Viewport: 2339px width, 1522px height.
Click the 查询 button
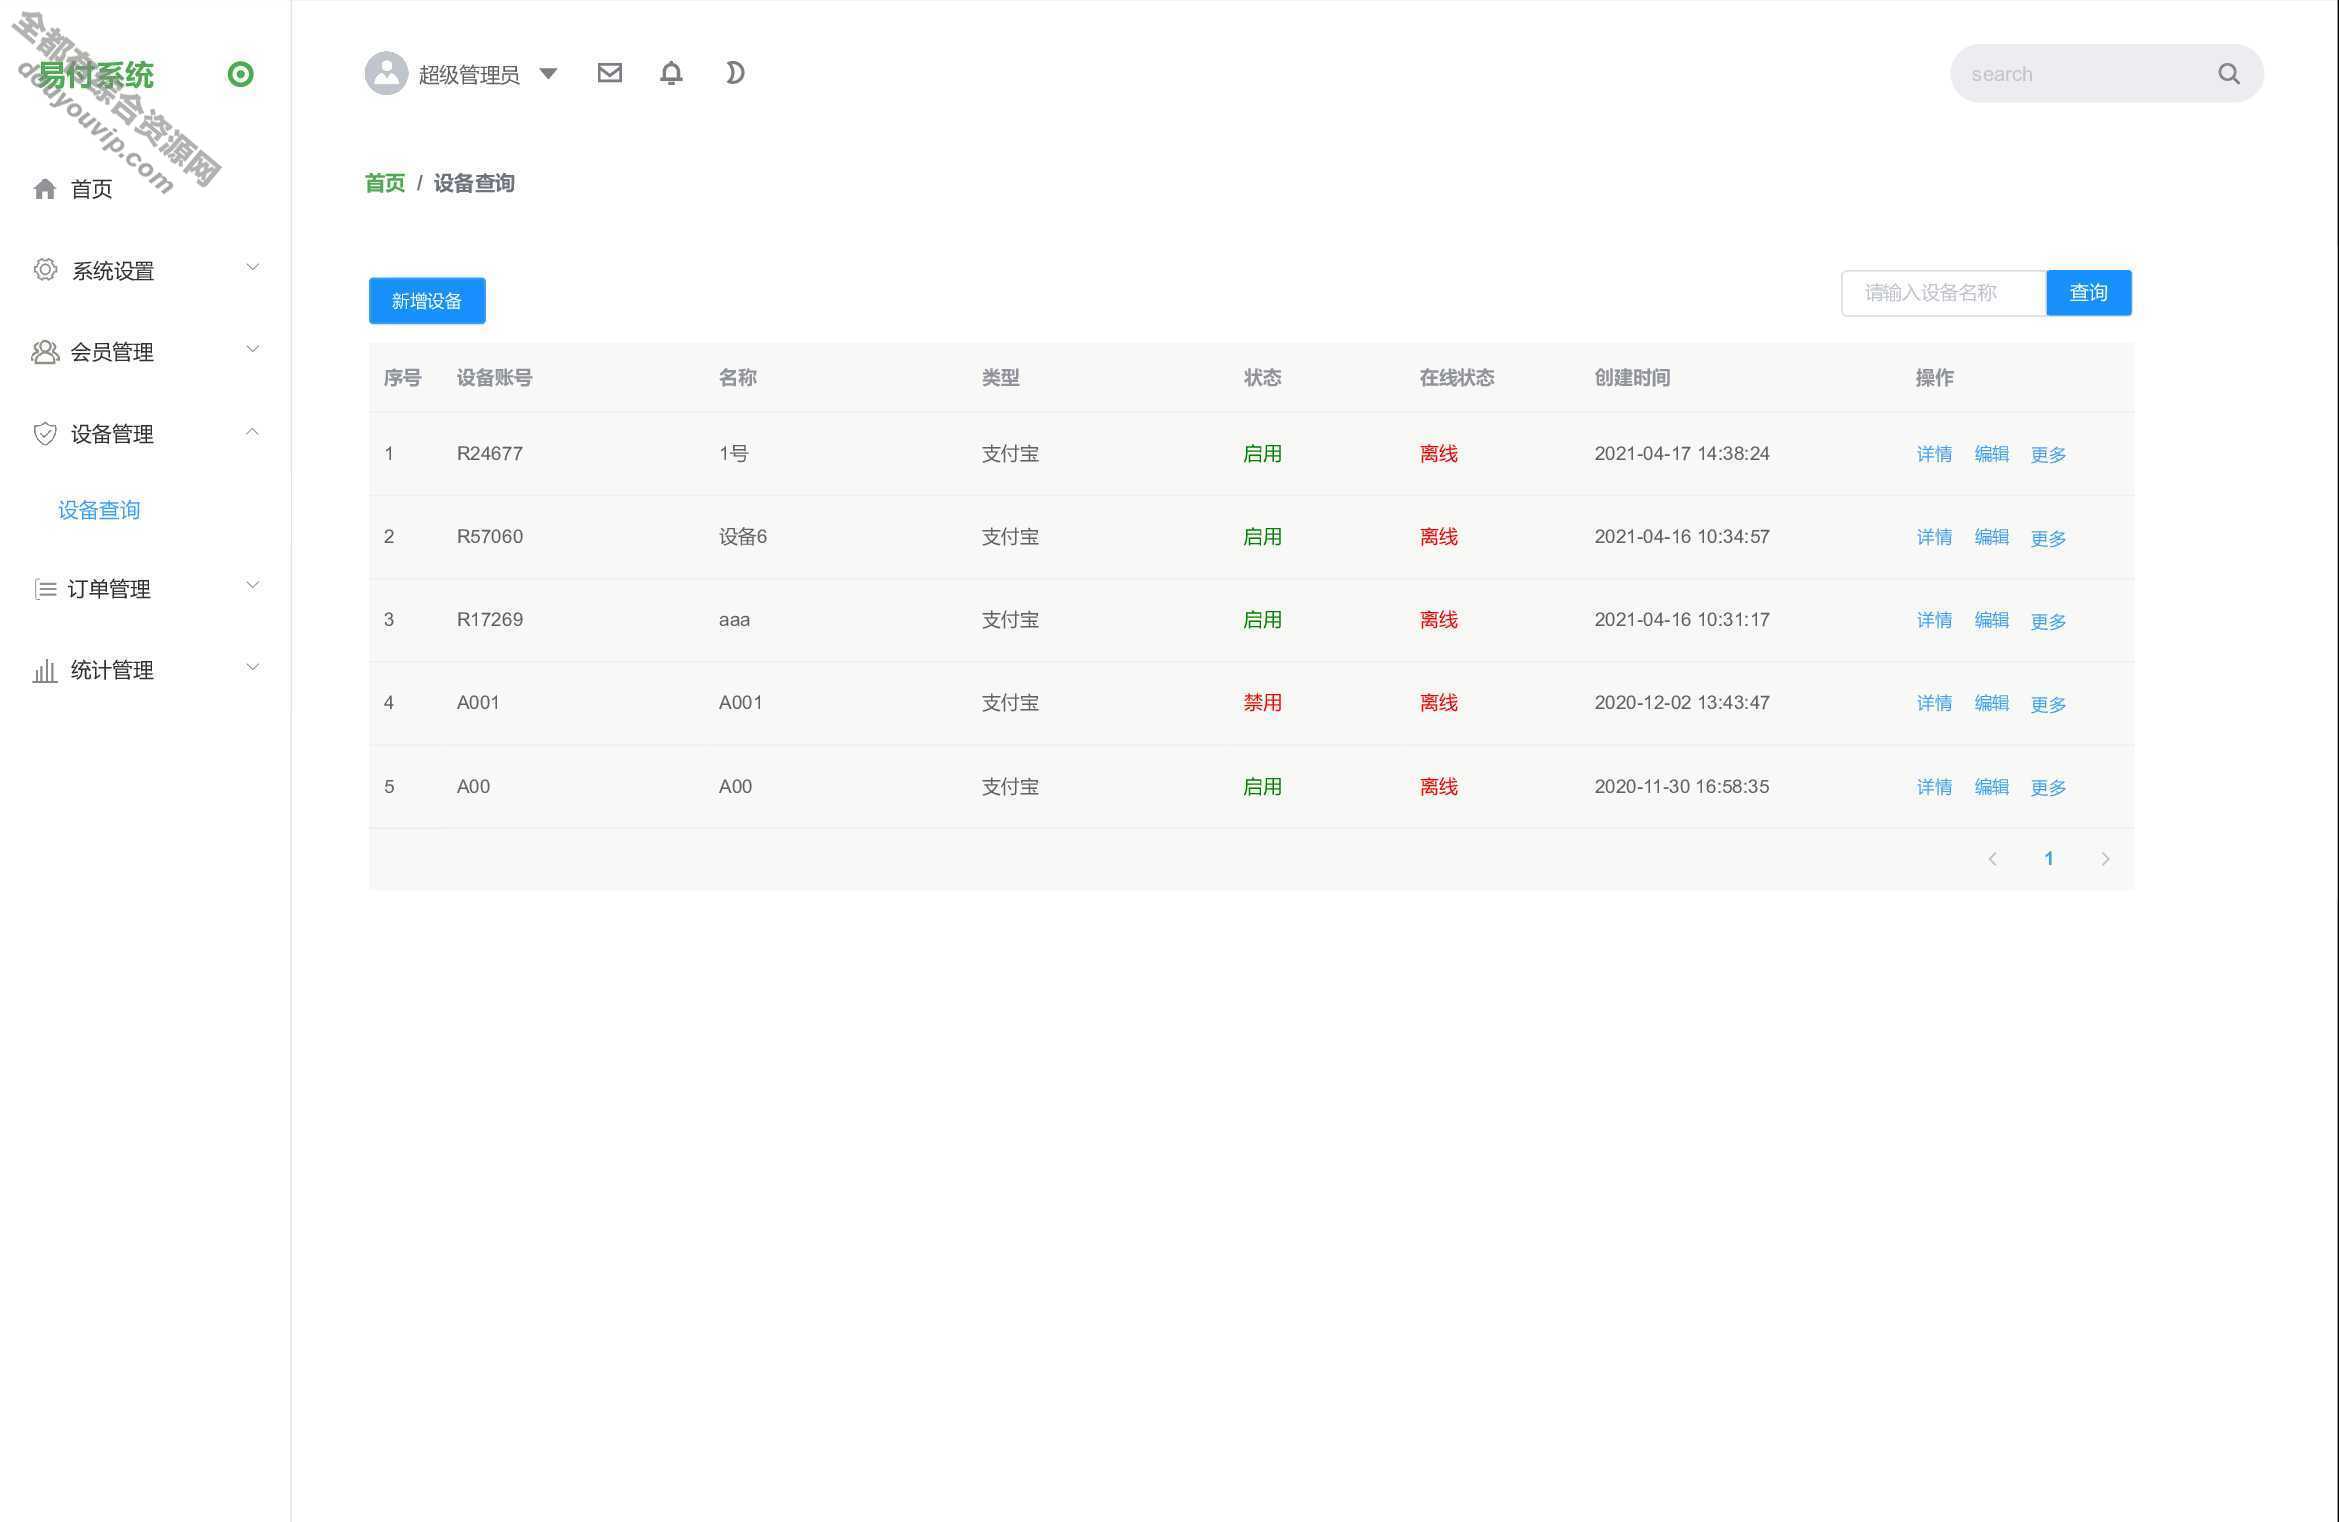[x=2089, y=293]
